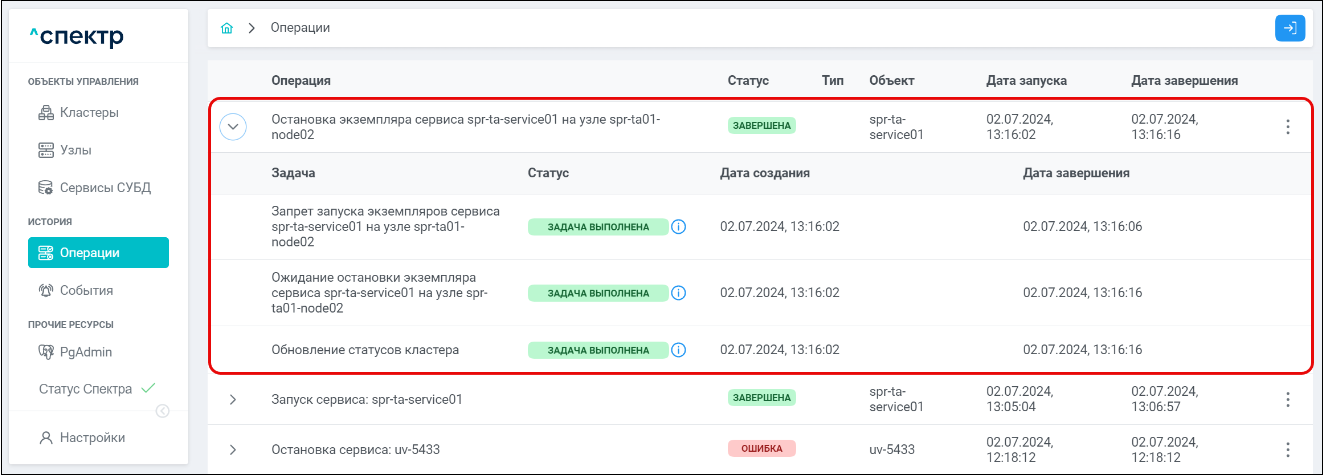Screen dimensions: 1324x476
Task: Open События in the history section
Action: click(86, 291)
